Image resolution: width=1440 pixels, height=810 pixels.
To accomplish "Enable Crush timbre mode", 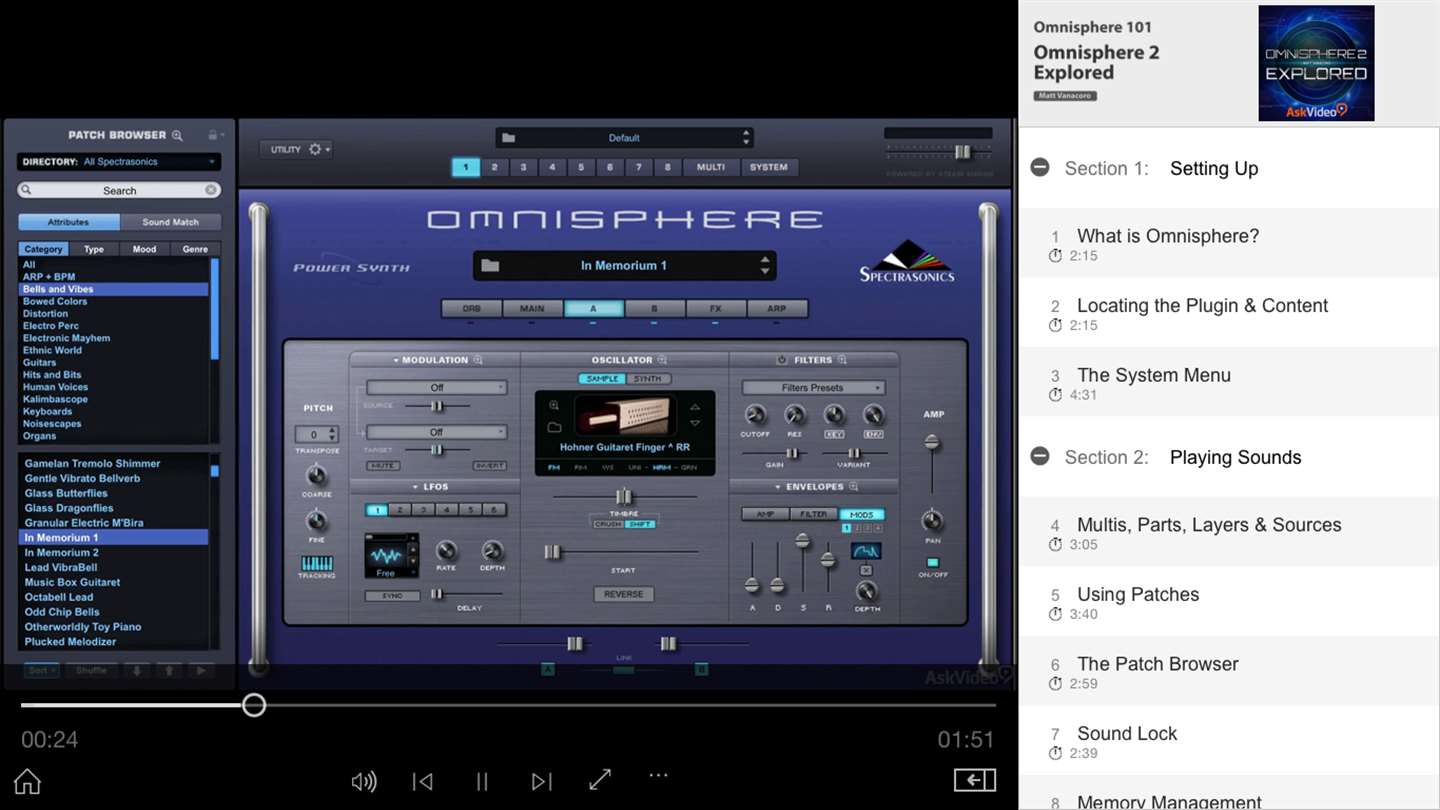I will pos(608,524).
